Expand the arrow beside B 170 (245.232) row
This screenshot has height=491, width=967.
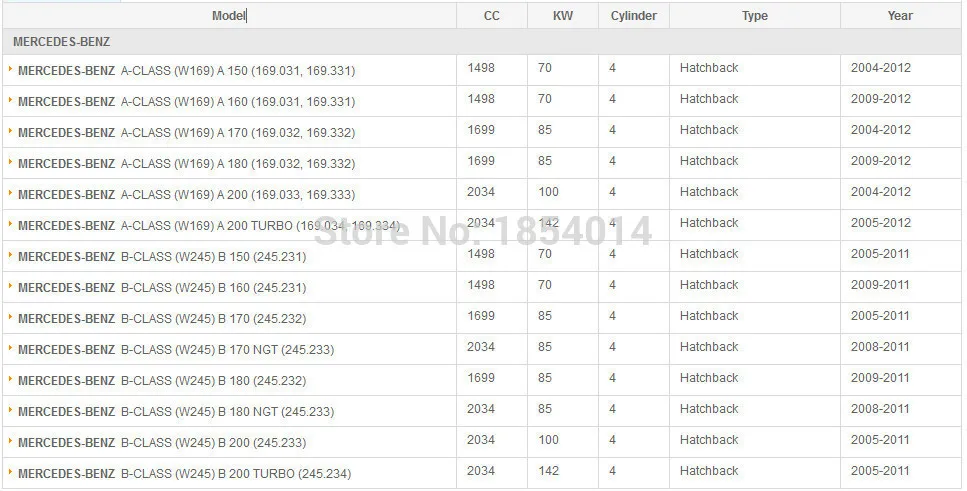pyautogui.click(x=10, y=317)
